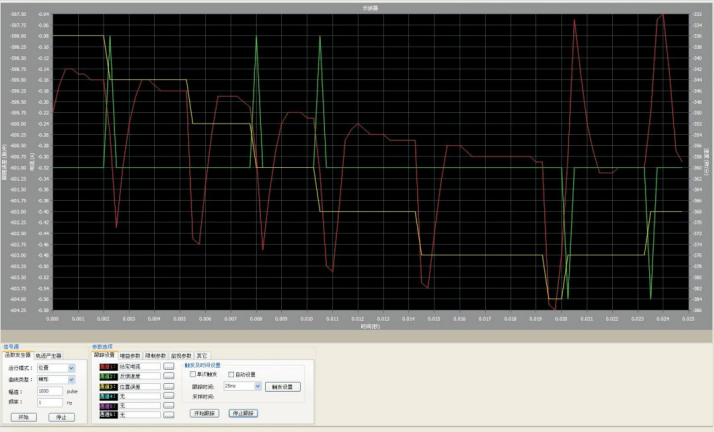The image size is (714, 432).
Task: Open channel 6 signal selector button
Action: coord(169,413)
